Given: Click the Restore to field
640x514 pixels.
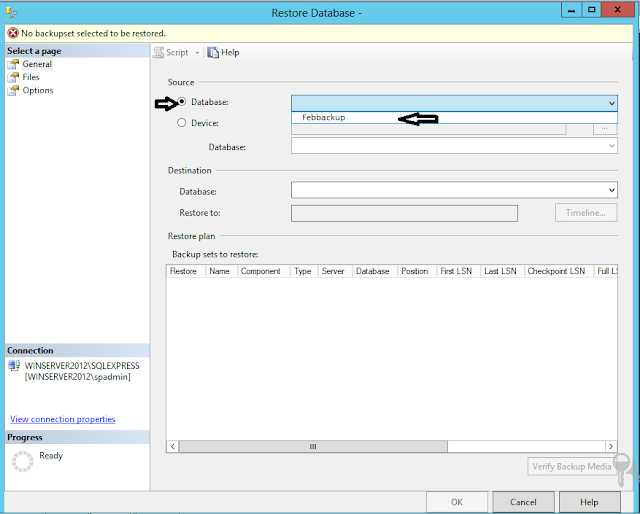Looking at the screenshot, I should pyautogui.click(x=404, y=213).
